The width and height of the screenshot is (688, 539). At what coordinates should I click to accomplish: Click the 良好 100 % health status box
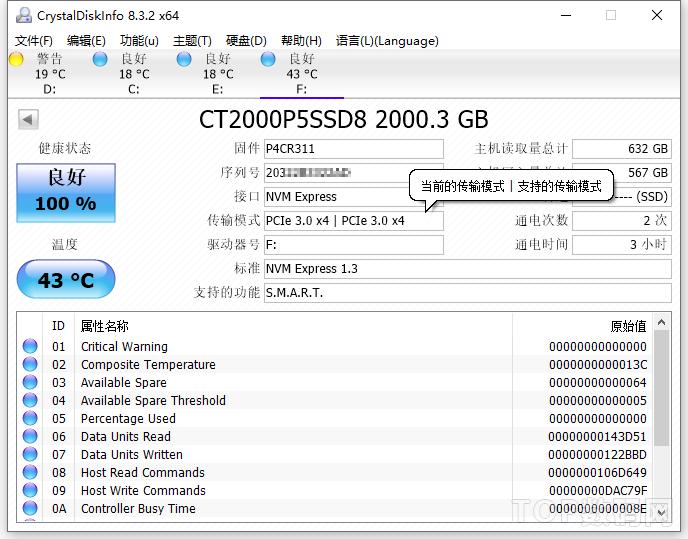pos(66,193)
